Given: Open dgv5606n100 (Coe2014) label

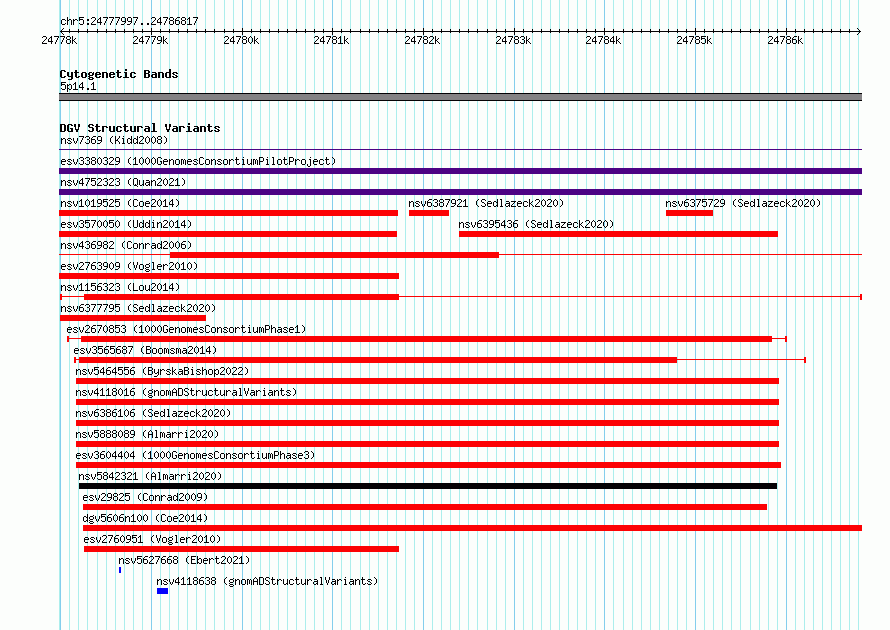Looking at the screenshot, I should tap(145, 518).
